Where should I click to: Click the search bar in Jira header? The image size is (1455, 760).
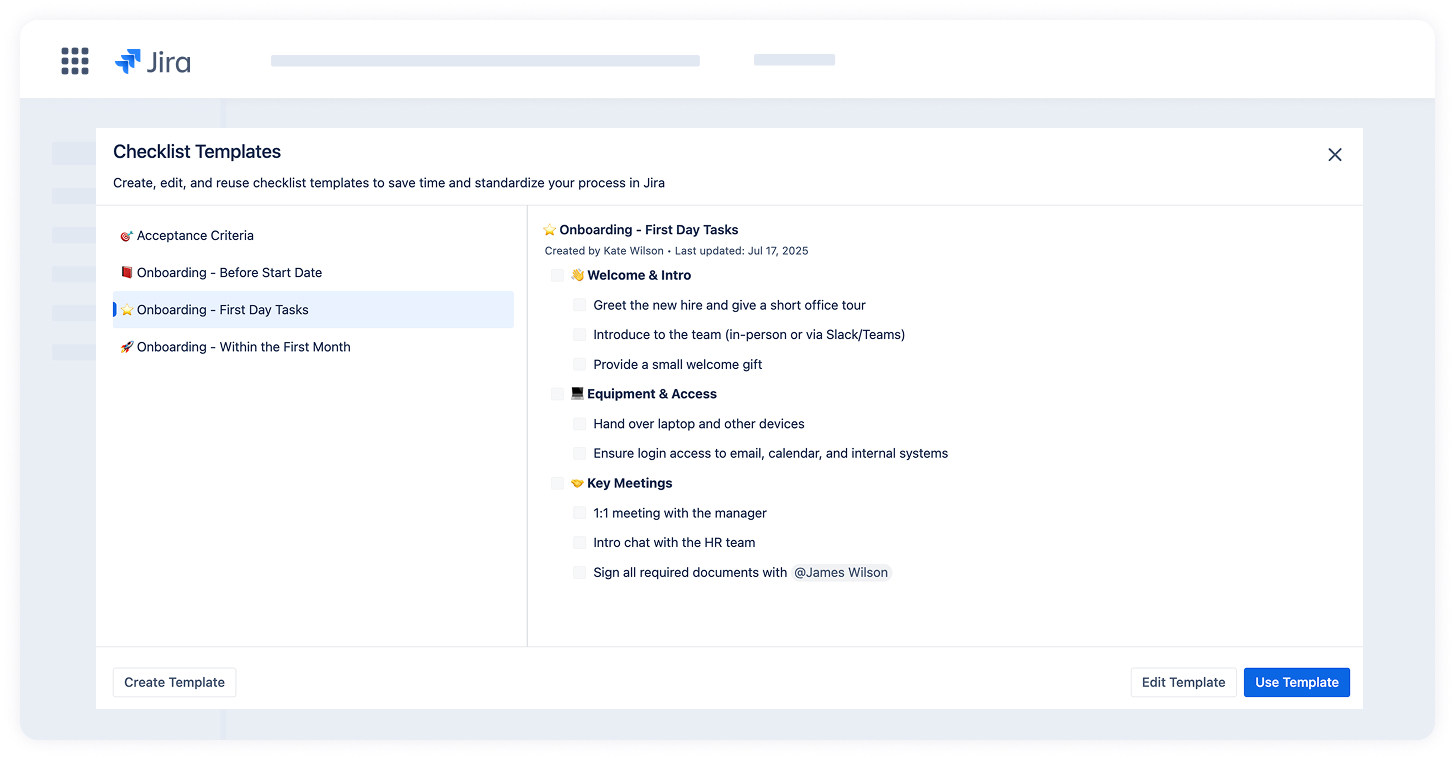(x=485, y=61)
